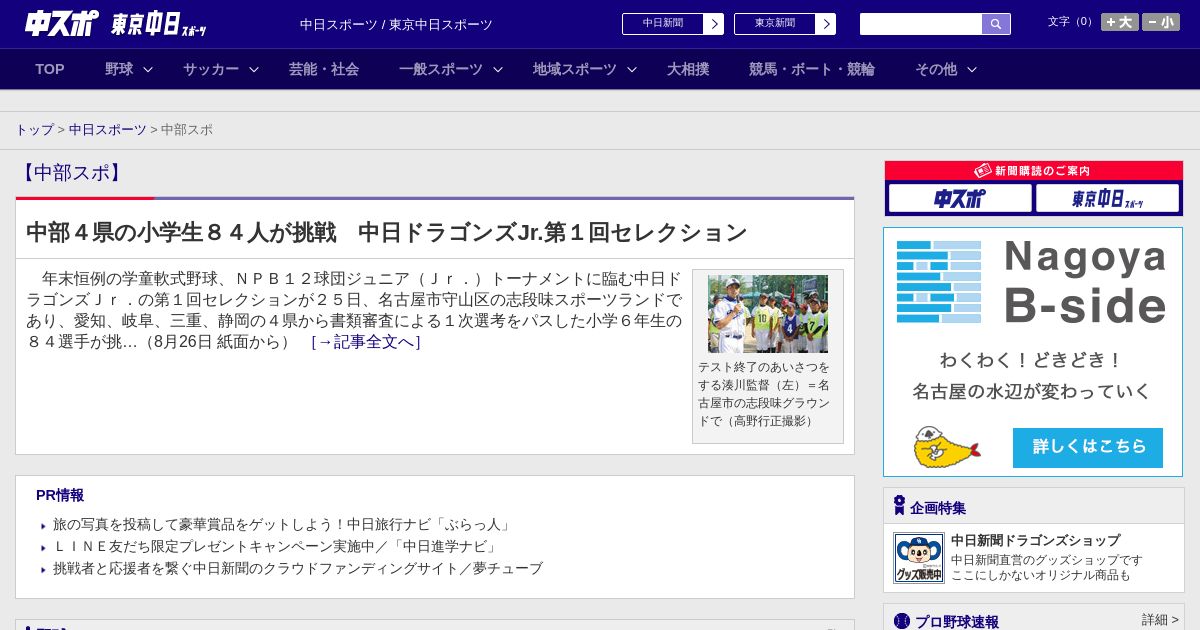
Task: Click the Nagoya B-side ad stripes logo
Action: 939,281
